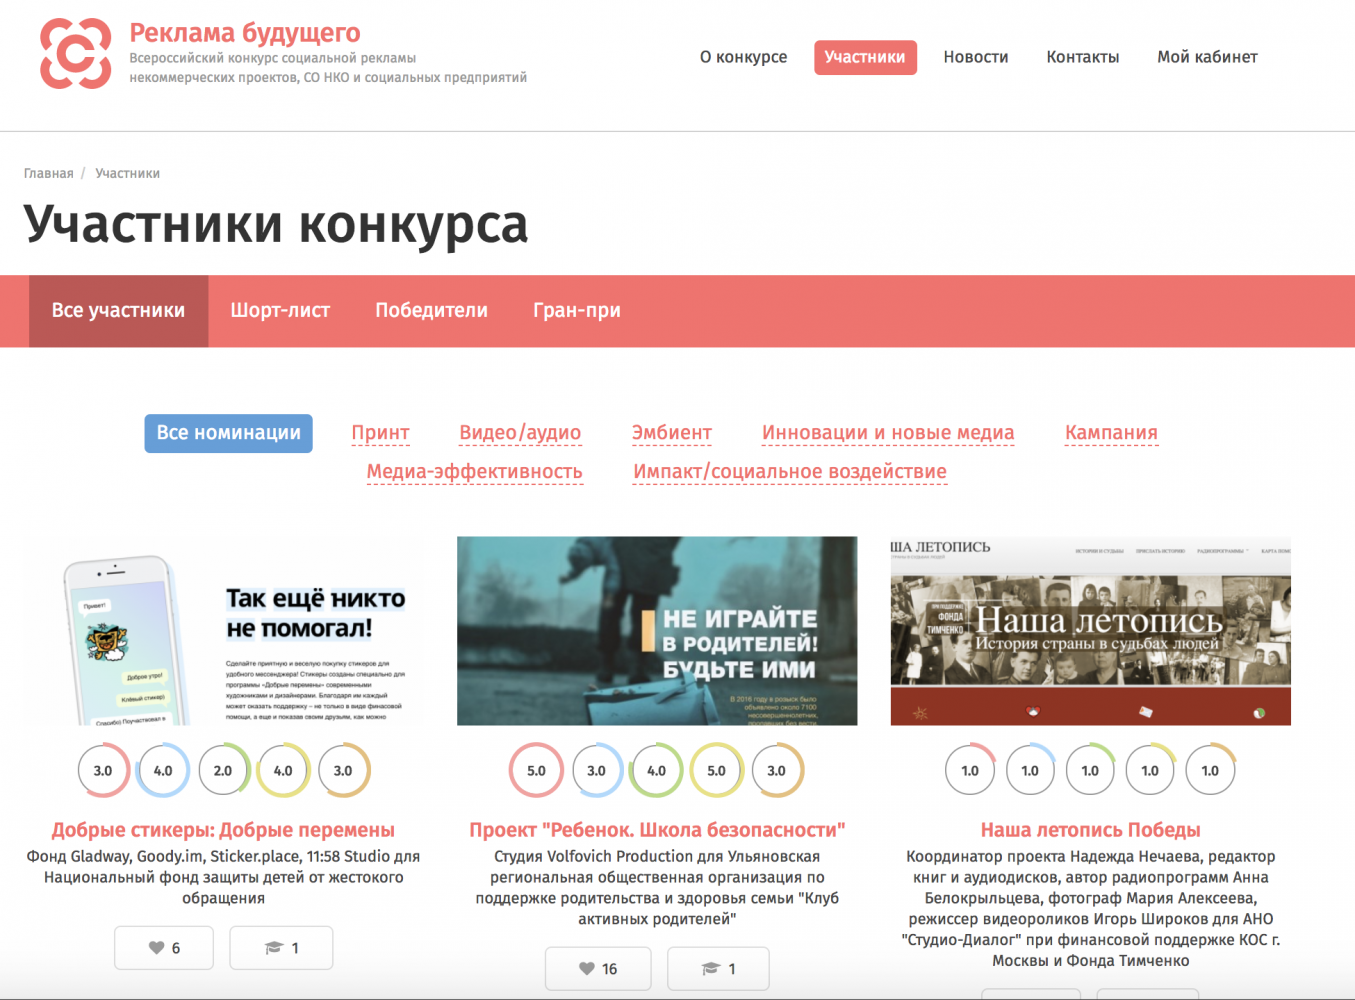Click the heart likes button showing 6

pyautogui.click(x=164, y=948)
